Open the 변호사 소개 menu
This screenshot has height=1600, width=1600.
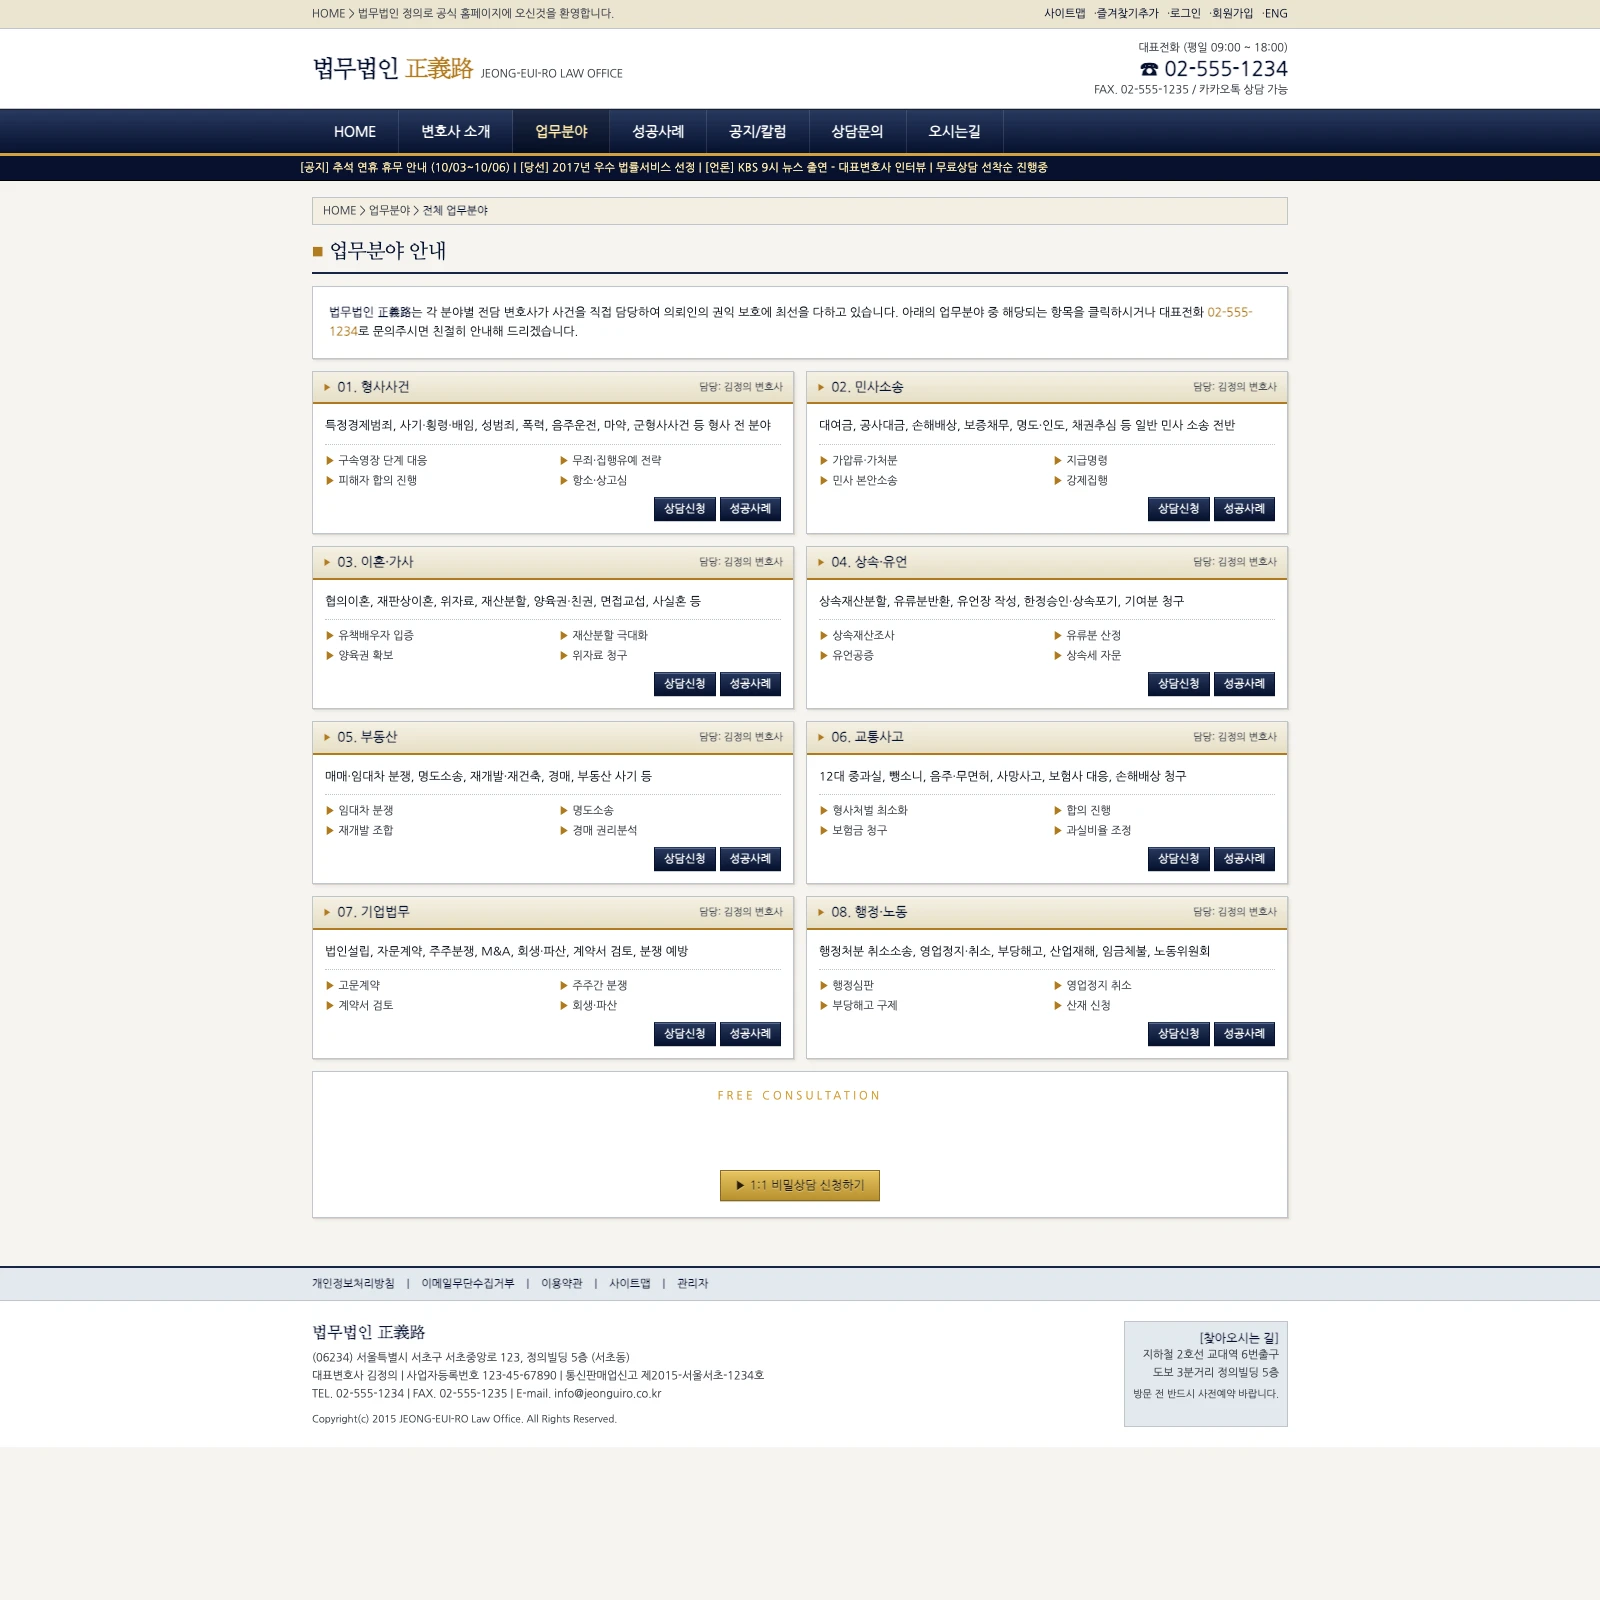pyautogui.click(x=455, y=132)
